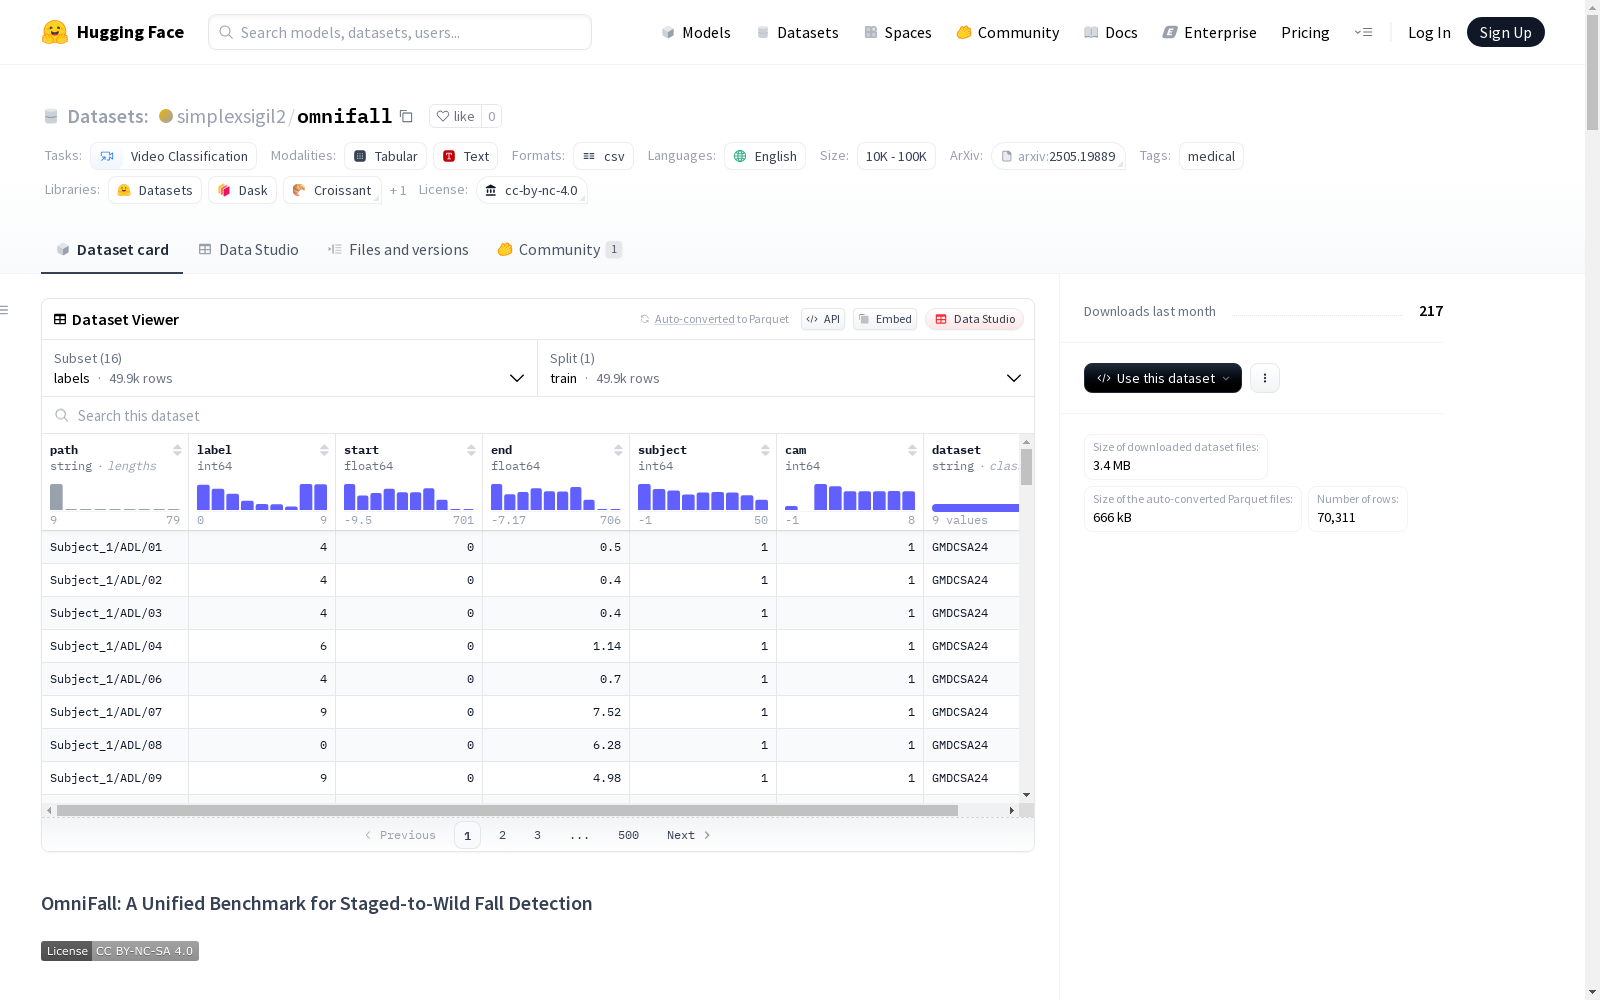Click the Croissant library tag

(332, 190)
